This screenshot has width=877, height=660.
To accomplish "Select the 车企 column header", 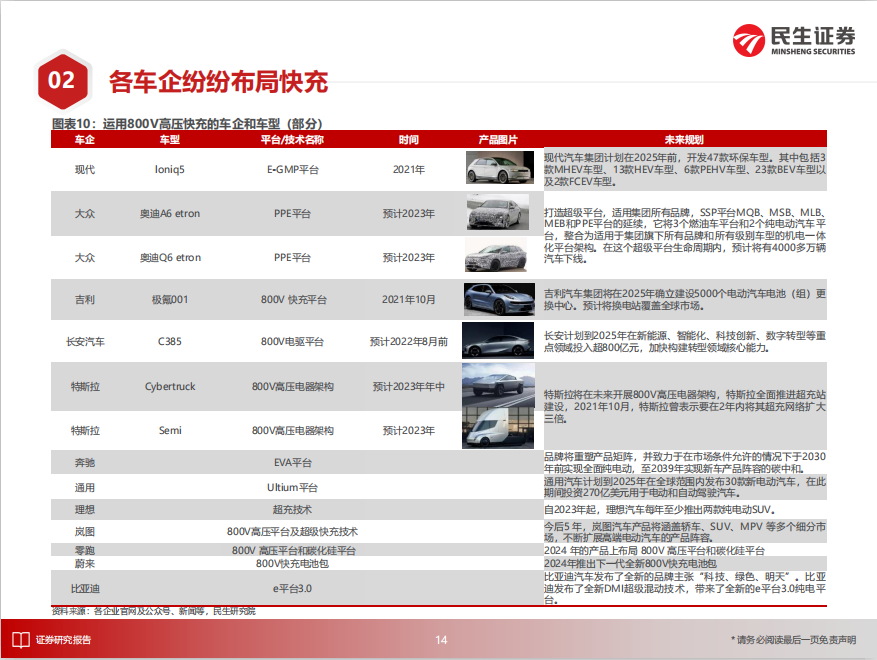I will coord(84,140).
